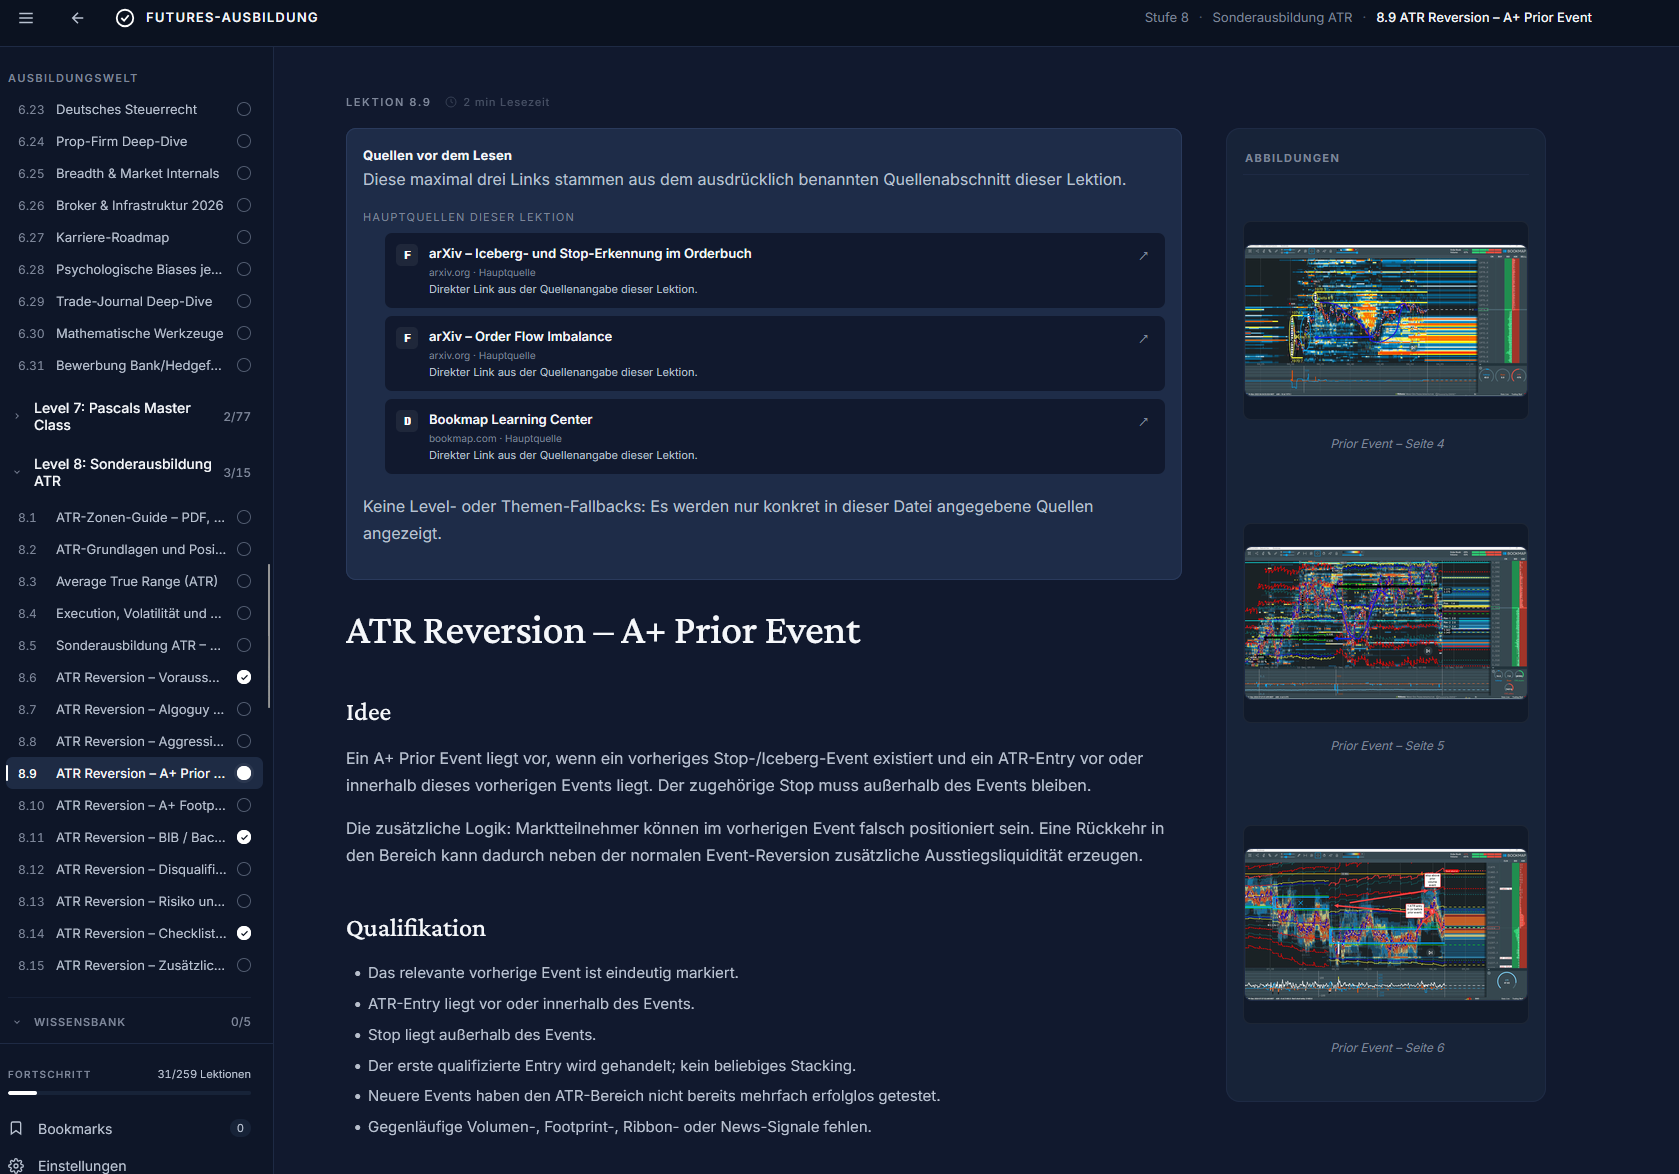The image size is (1679, 1174).
Task: Open lesson 8.1 ATR-Zonen-Guide
Action: 134,517
